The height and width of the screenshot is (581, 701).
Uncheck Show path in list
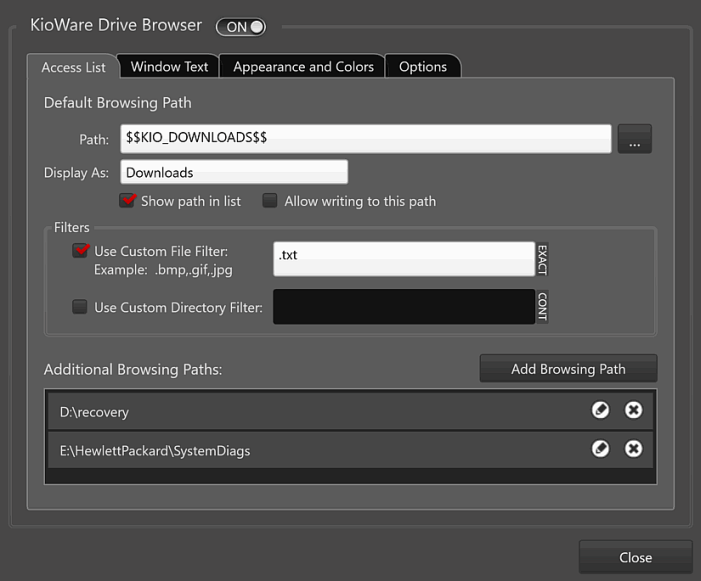click(127, 200)
